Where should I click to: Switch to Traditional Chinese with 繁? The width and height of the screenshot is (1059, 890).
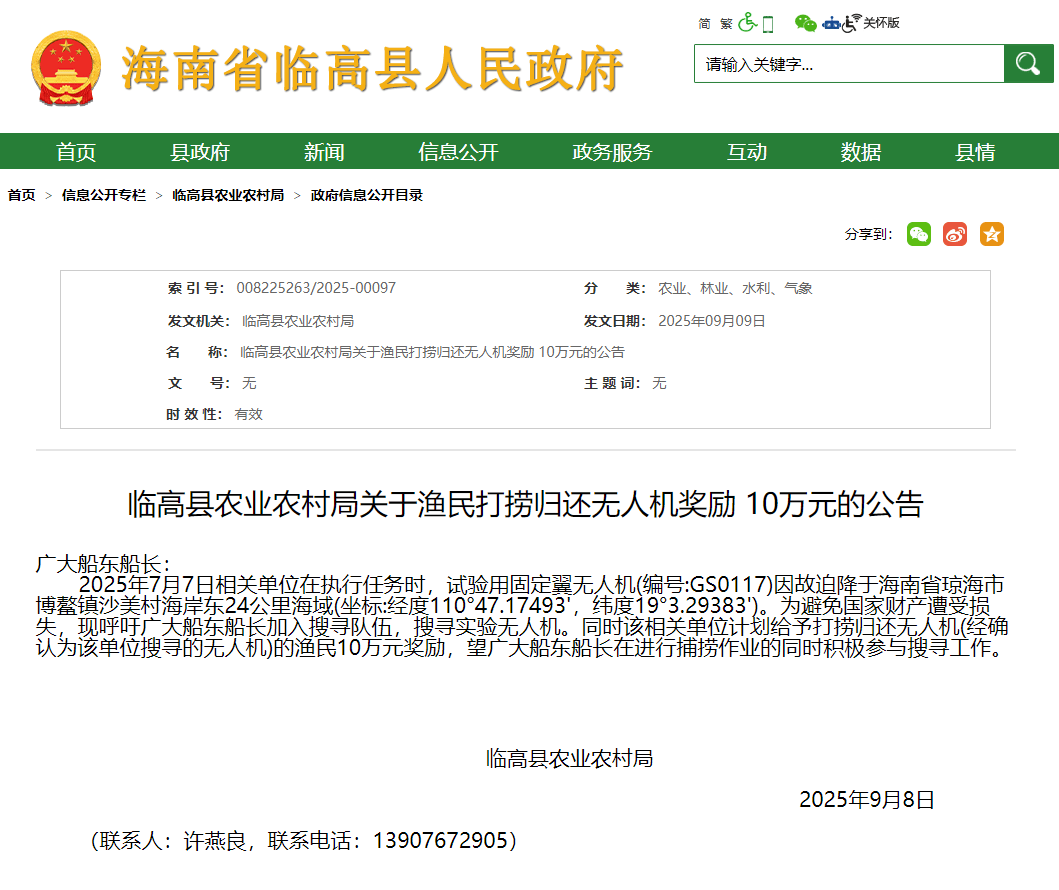[x=726, y=23]
